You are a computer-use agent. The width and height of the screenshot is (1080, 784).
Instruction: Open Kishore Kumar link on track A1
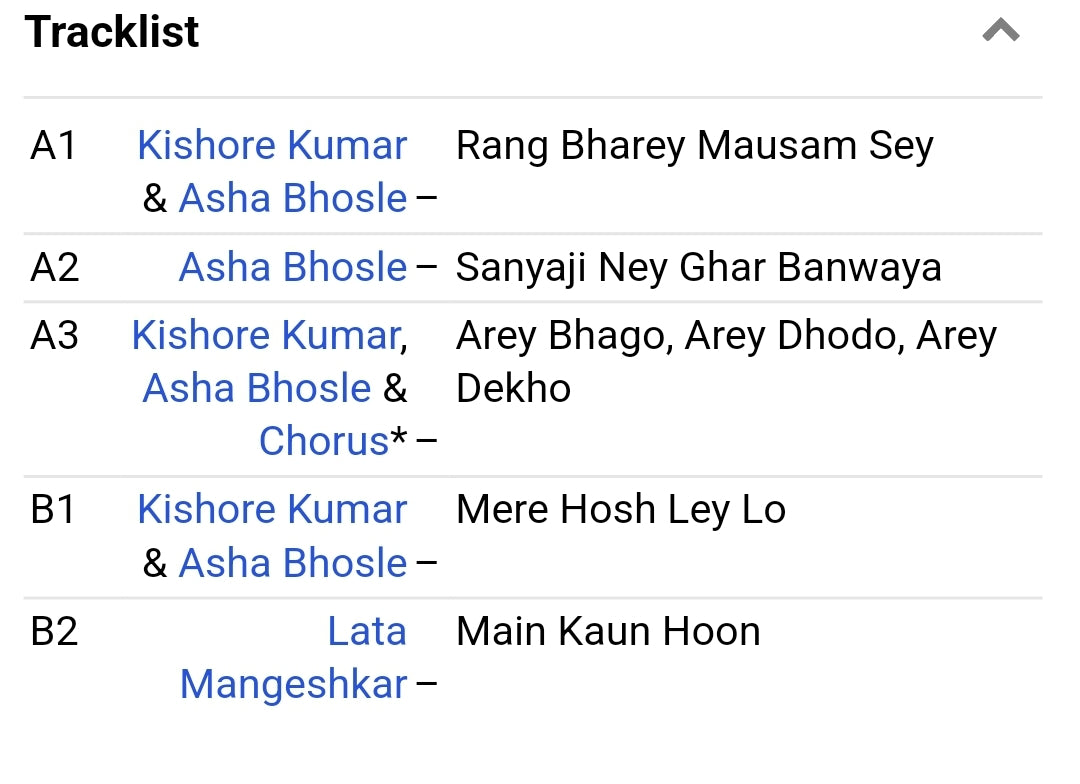[x=272, y=146]
